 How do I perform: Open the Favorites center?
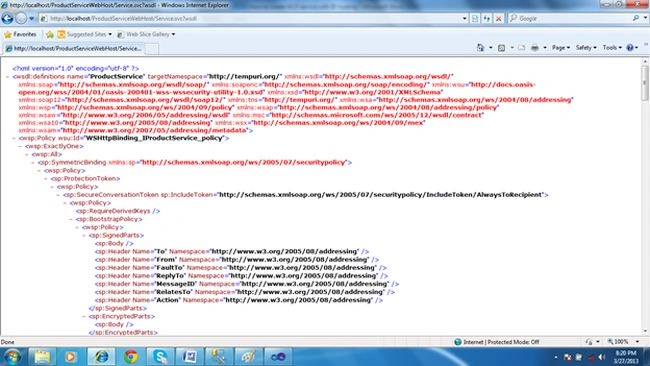click(20, 34)
